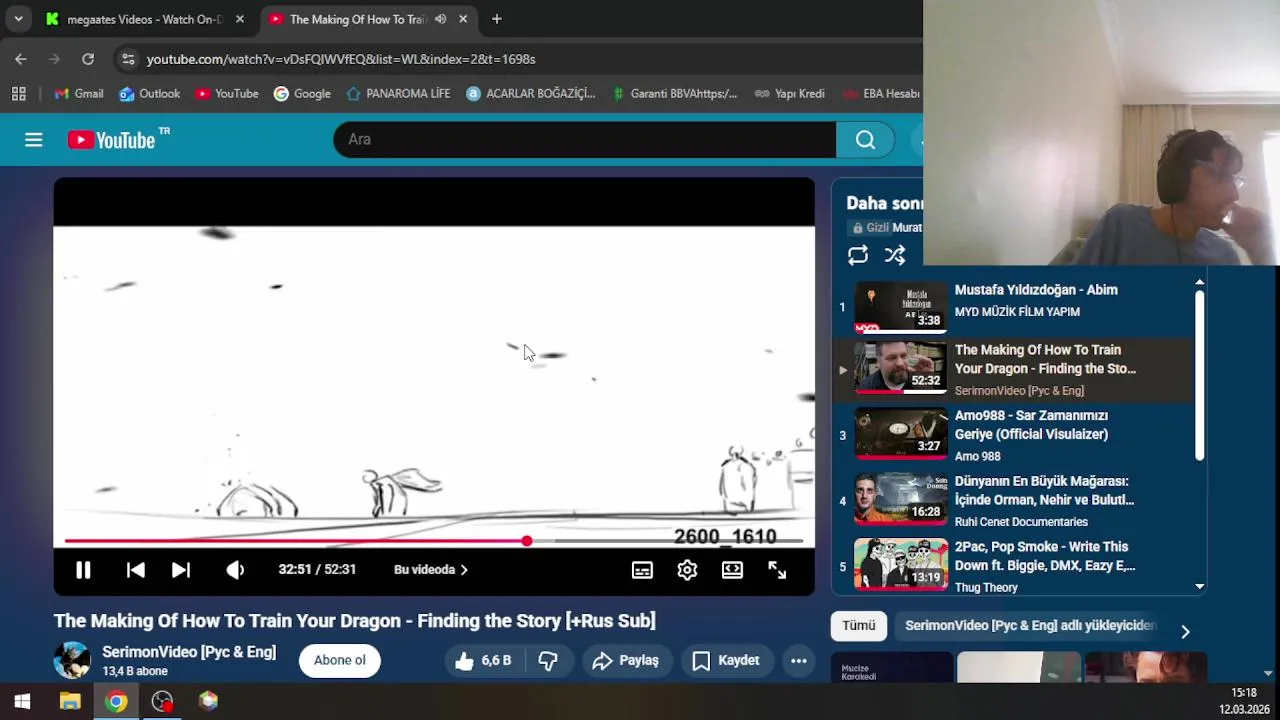
Task: Open File Explorer from the taskbar
Action: click(x=70, y=701)
